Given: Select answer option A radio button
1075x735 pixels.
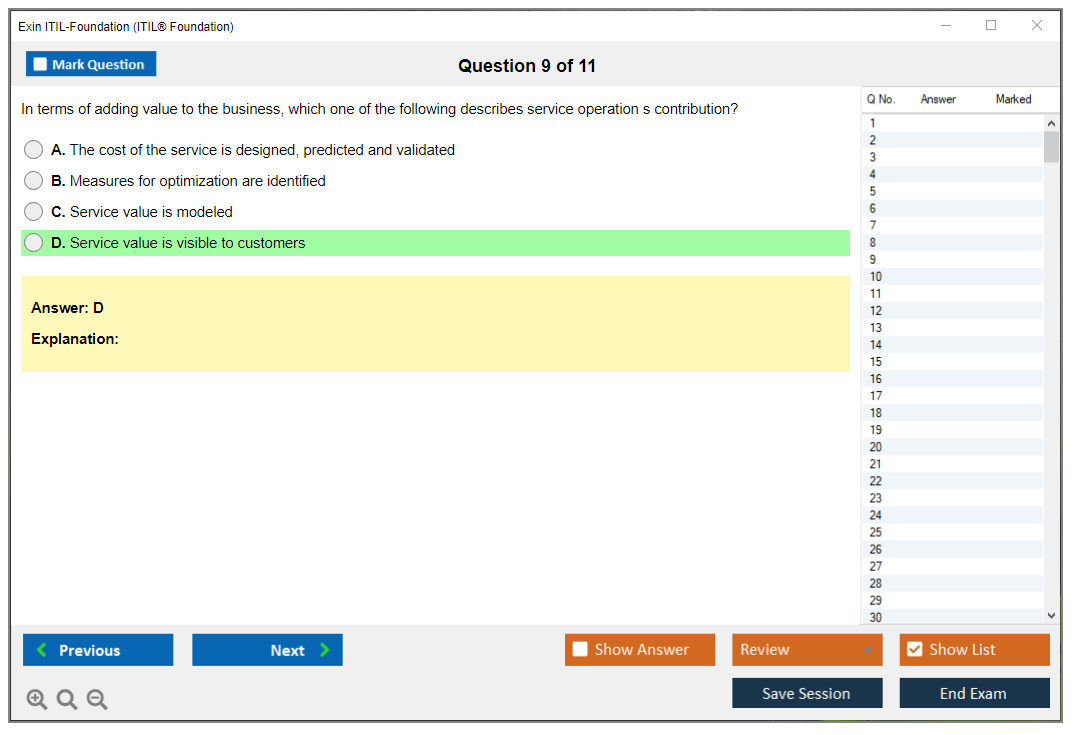Looking at the screenshot, I should 34,150.
